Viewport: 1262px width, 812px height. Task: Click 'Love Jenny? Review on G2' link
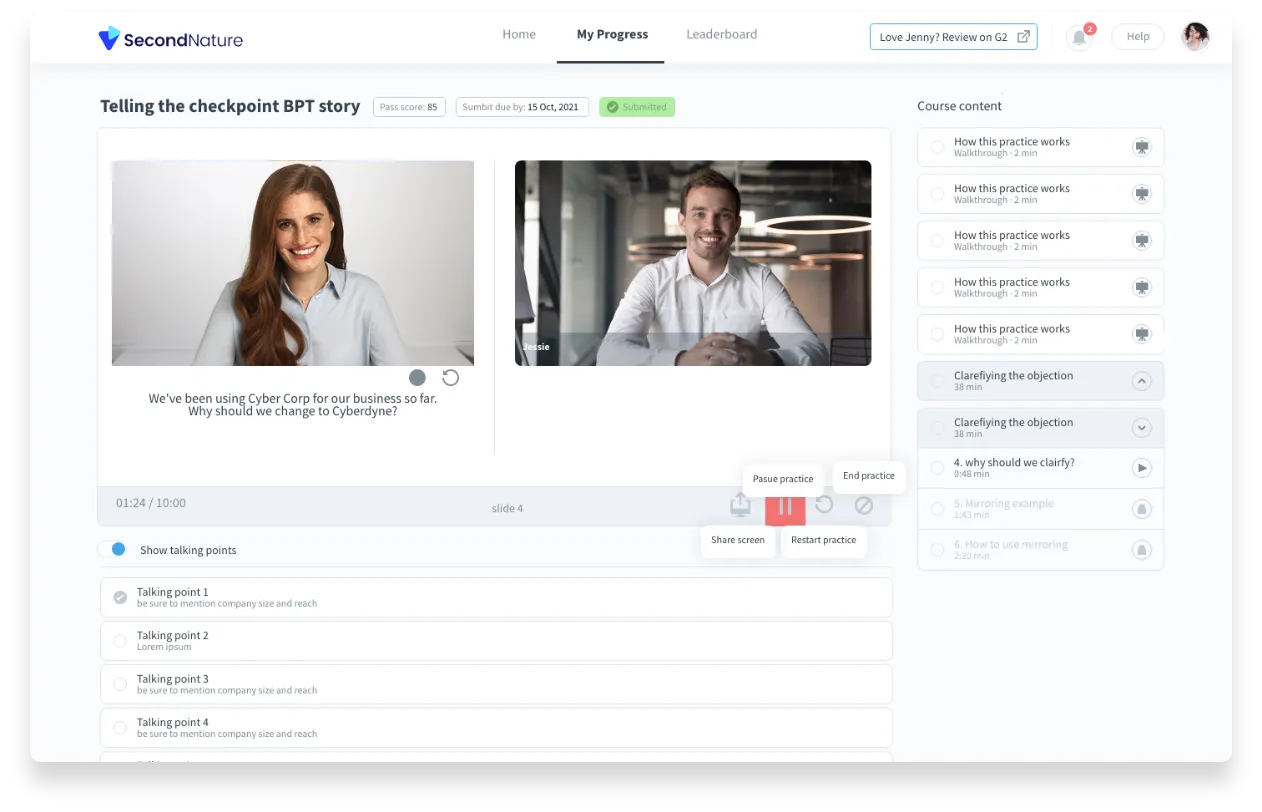952,35
